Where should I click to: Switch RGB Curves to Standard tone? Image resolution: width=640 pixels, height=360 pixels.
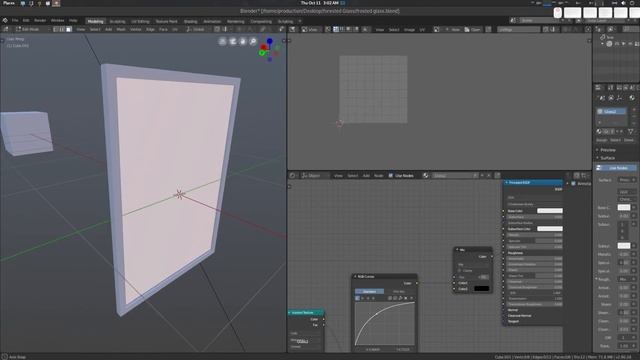[369, 291]
